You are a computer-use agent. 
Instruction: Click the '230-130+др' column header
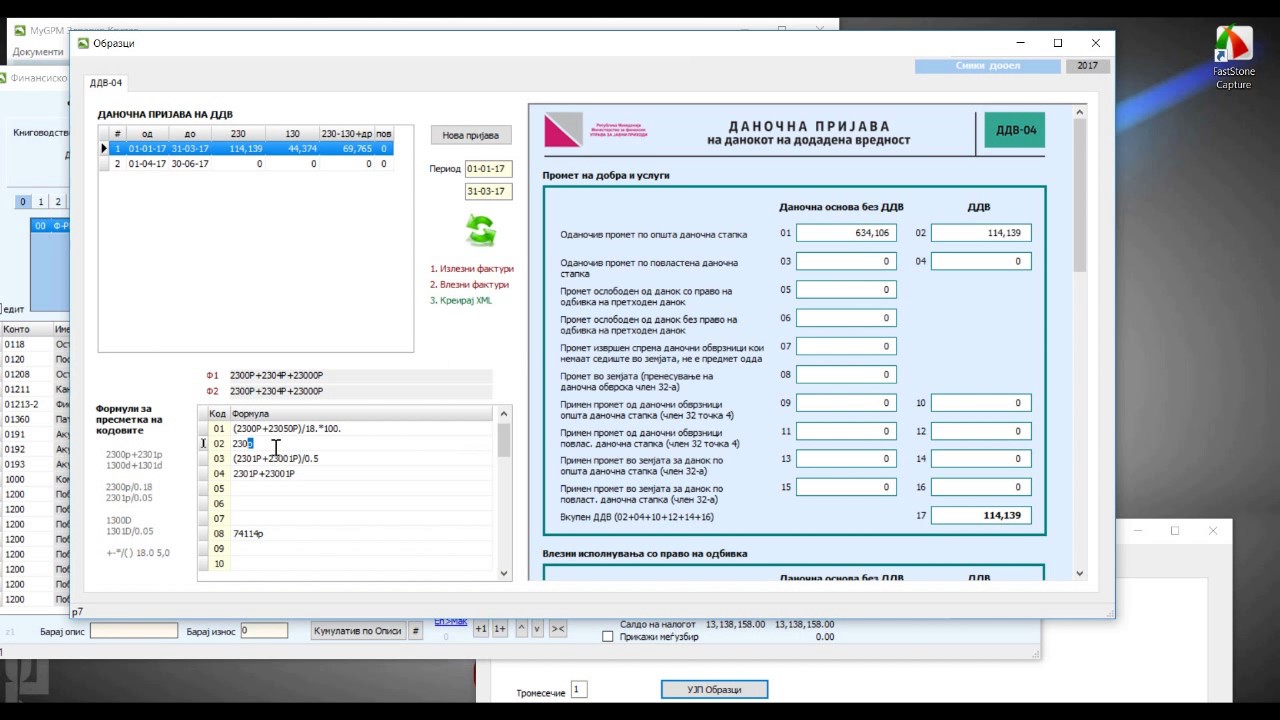click(x=346, y=133)
